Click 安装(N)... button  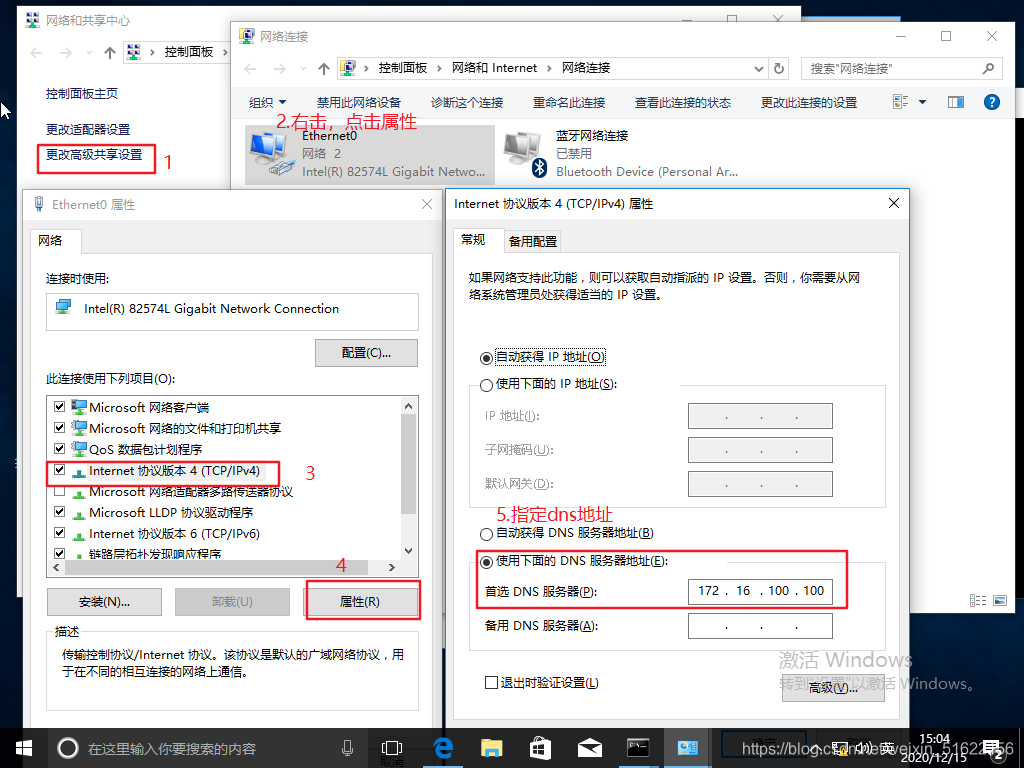tap(104, 601)
